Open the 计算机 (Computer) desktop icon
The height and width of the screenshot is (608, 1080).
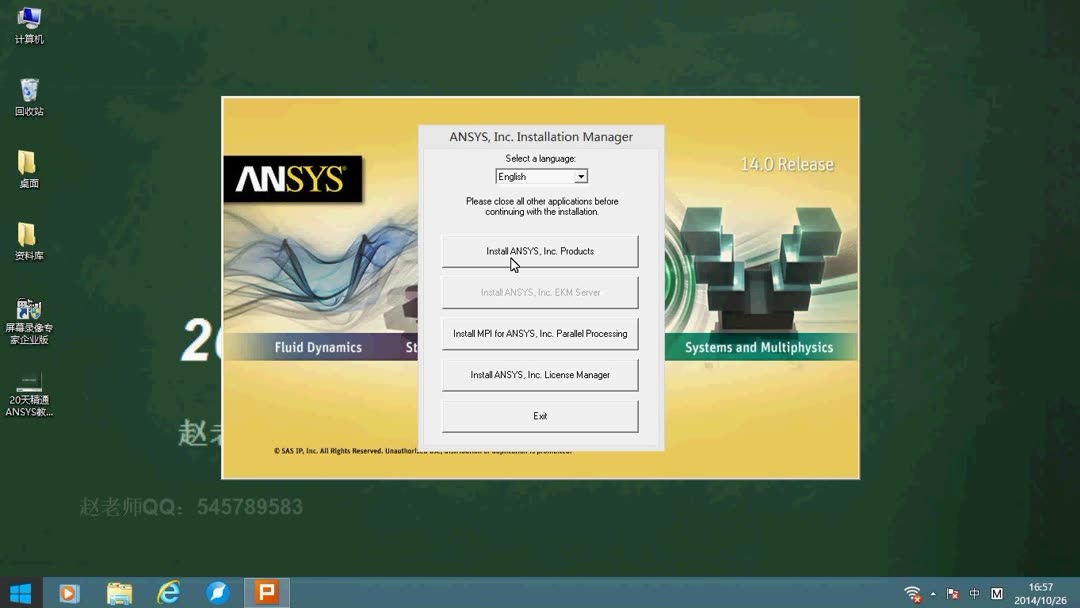coord(28,20)
